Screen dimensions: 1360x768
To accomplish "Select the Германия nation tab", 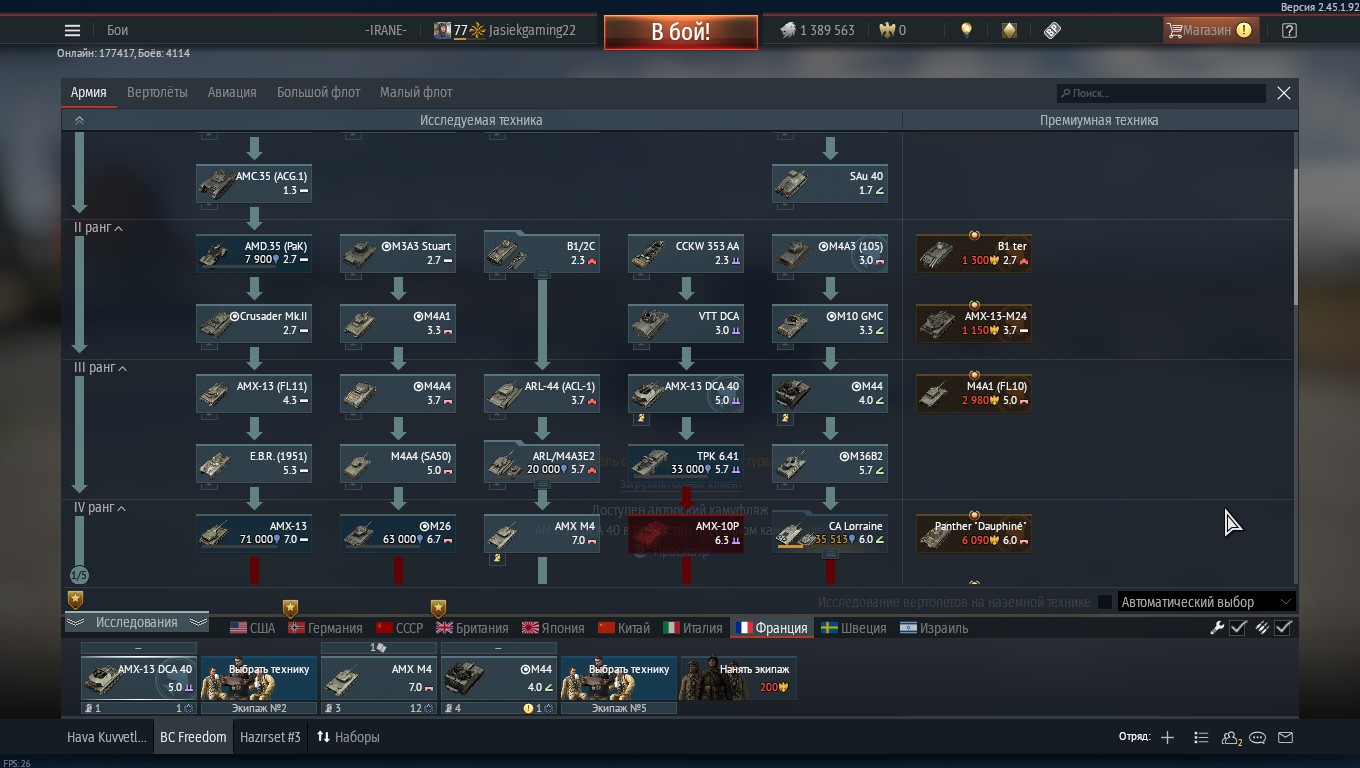I will click(x=325, y=628).
